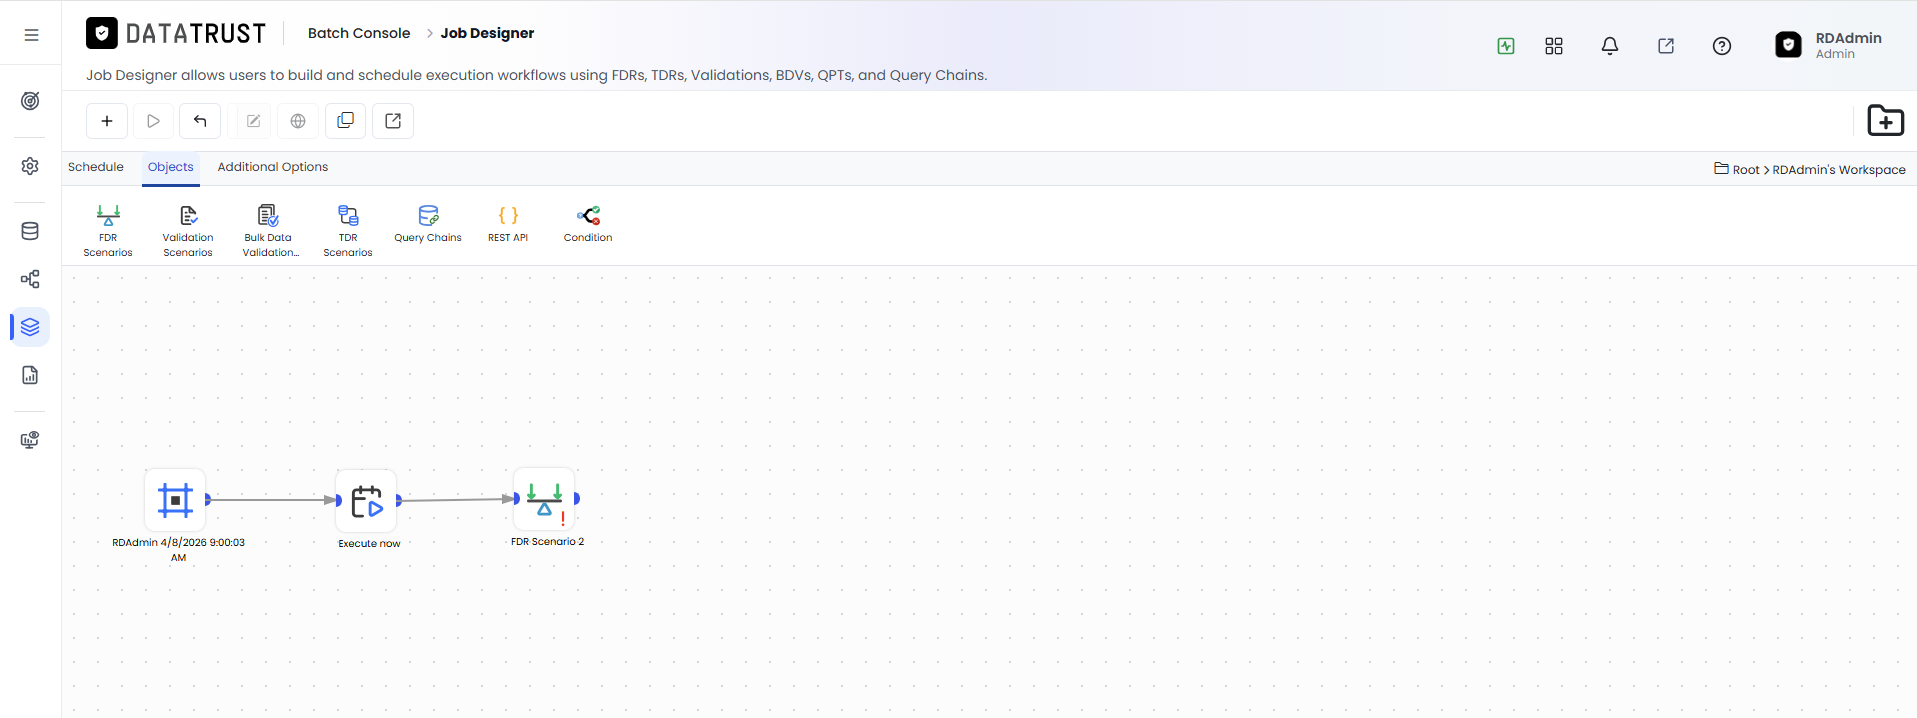Select the RDAdmin start node on canvas

click(x=176, y=499)
